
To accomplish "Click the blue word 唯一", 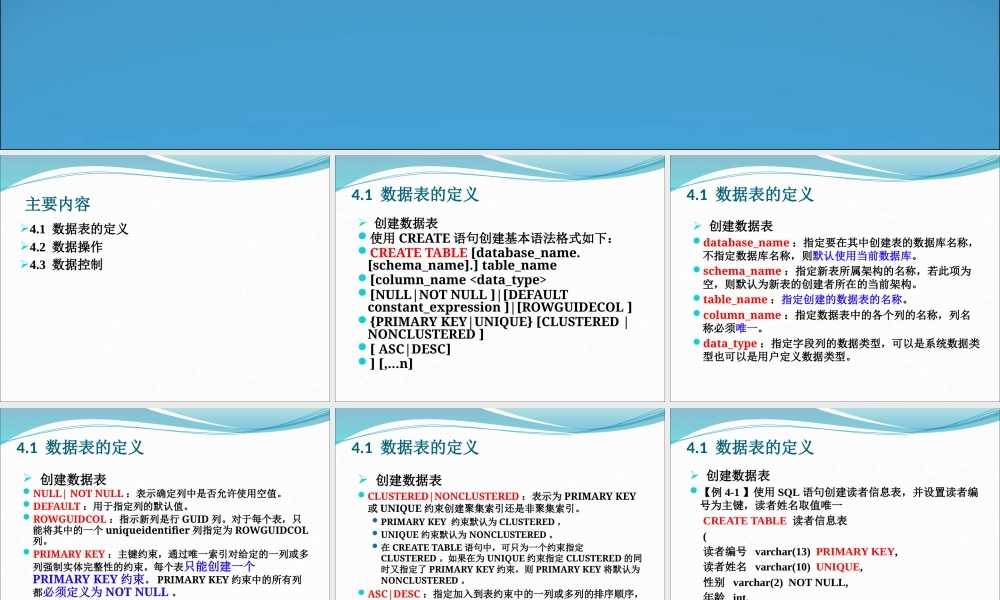I will pos(746,328).
